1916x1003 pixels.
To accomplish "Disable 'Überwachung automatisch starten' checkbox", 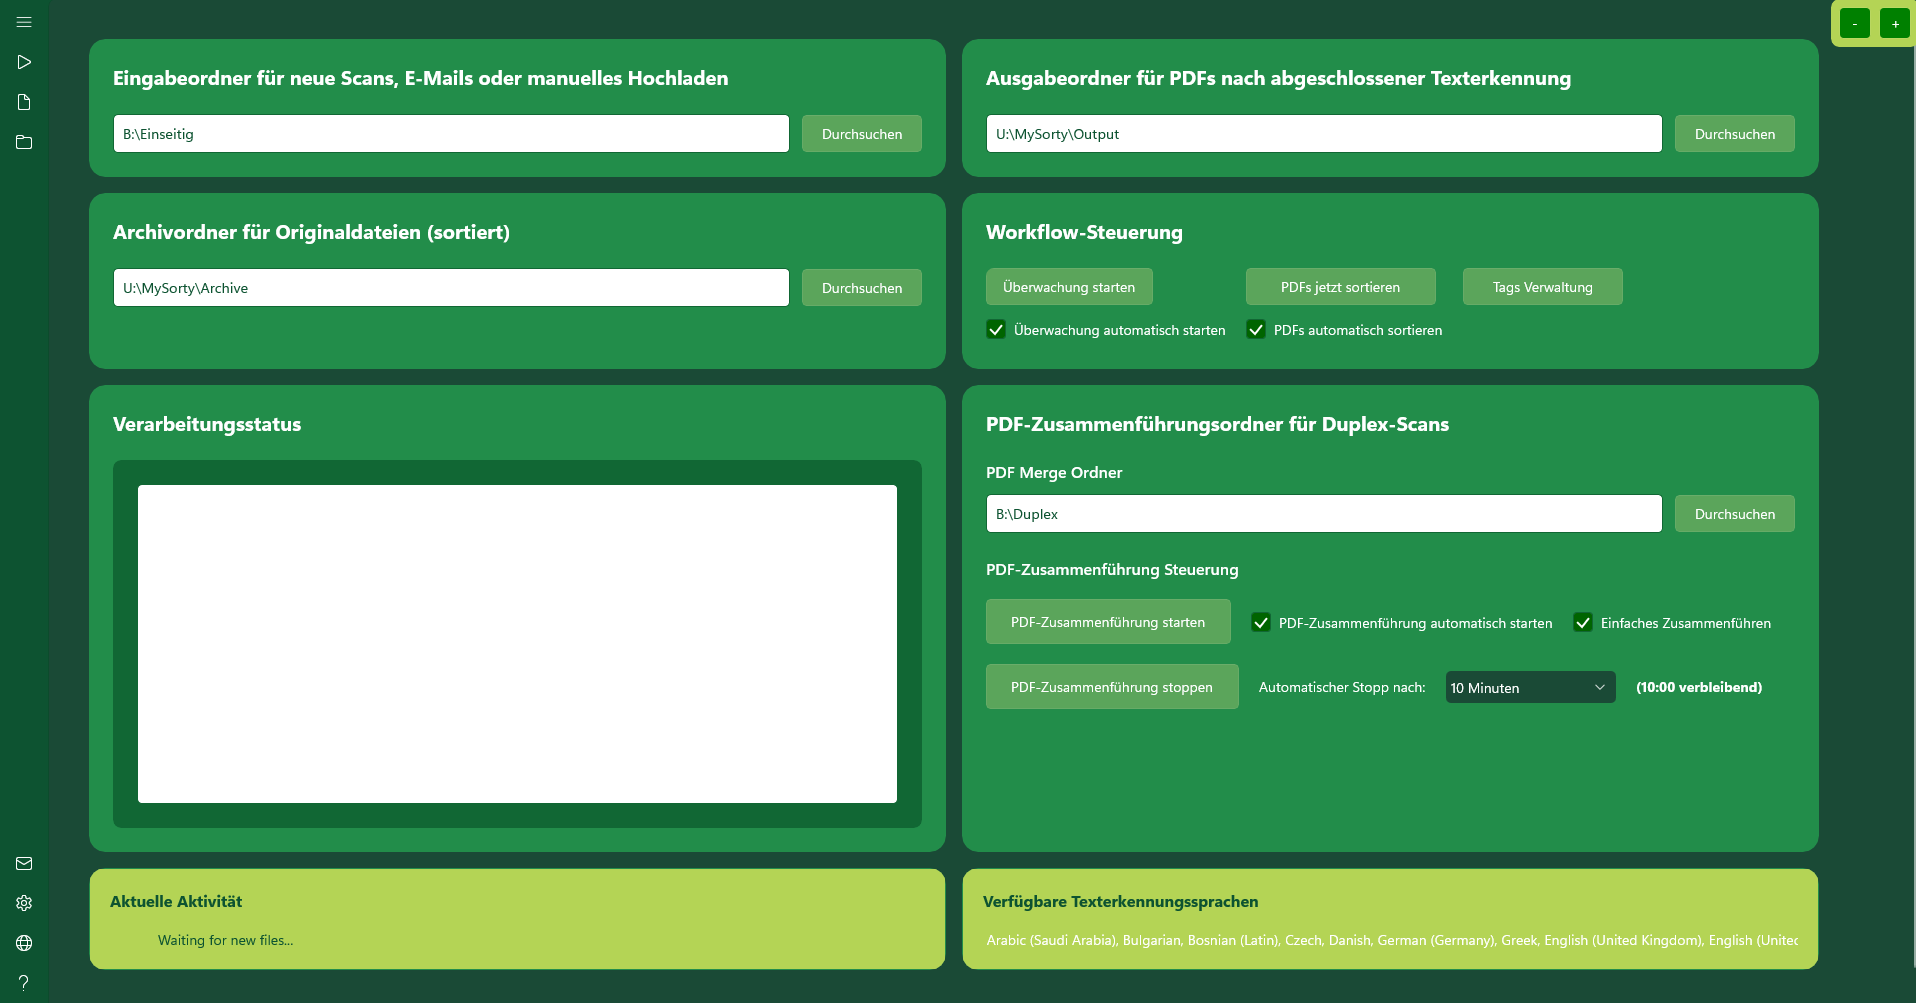I will (x=996, y=330).
